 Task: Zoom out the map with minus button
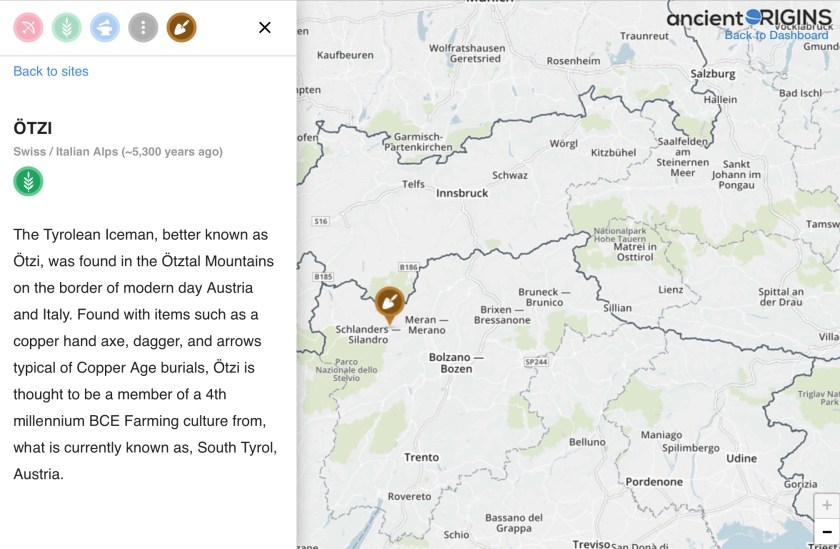(826, 532)
